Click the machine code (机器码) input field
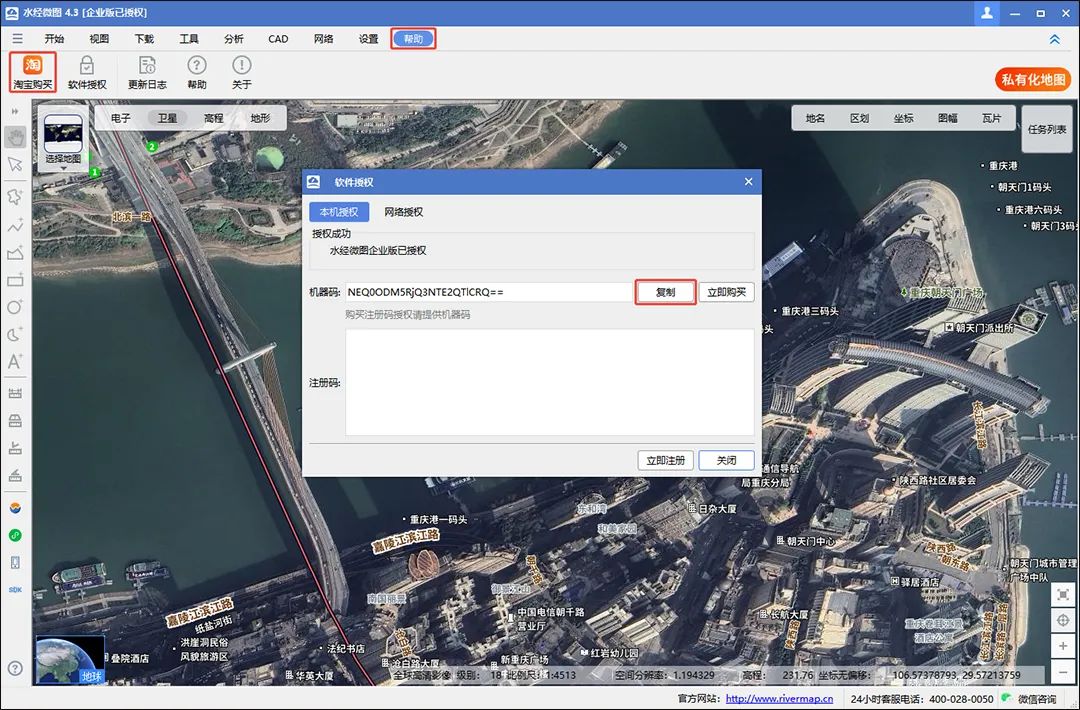 point(488,292)
